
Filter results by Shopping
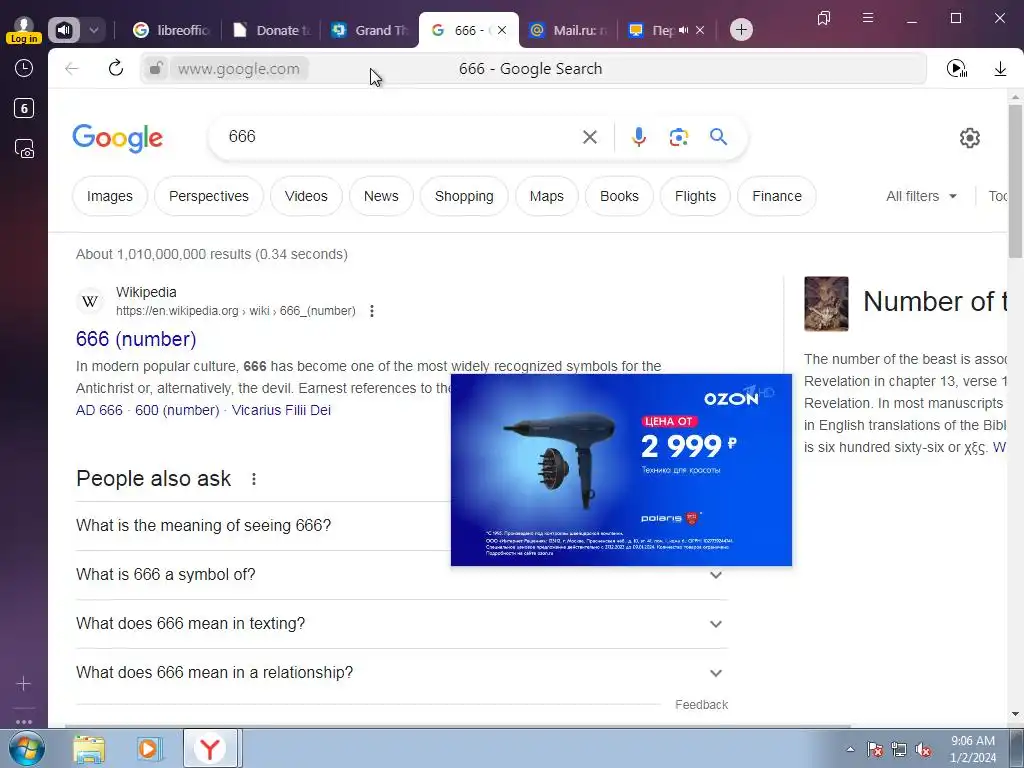pyautogui.click(x=464, y=196)
